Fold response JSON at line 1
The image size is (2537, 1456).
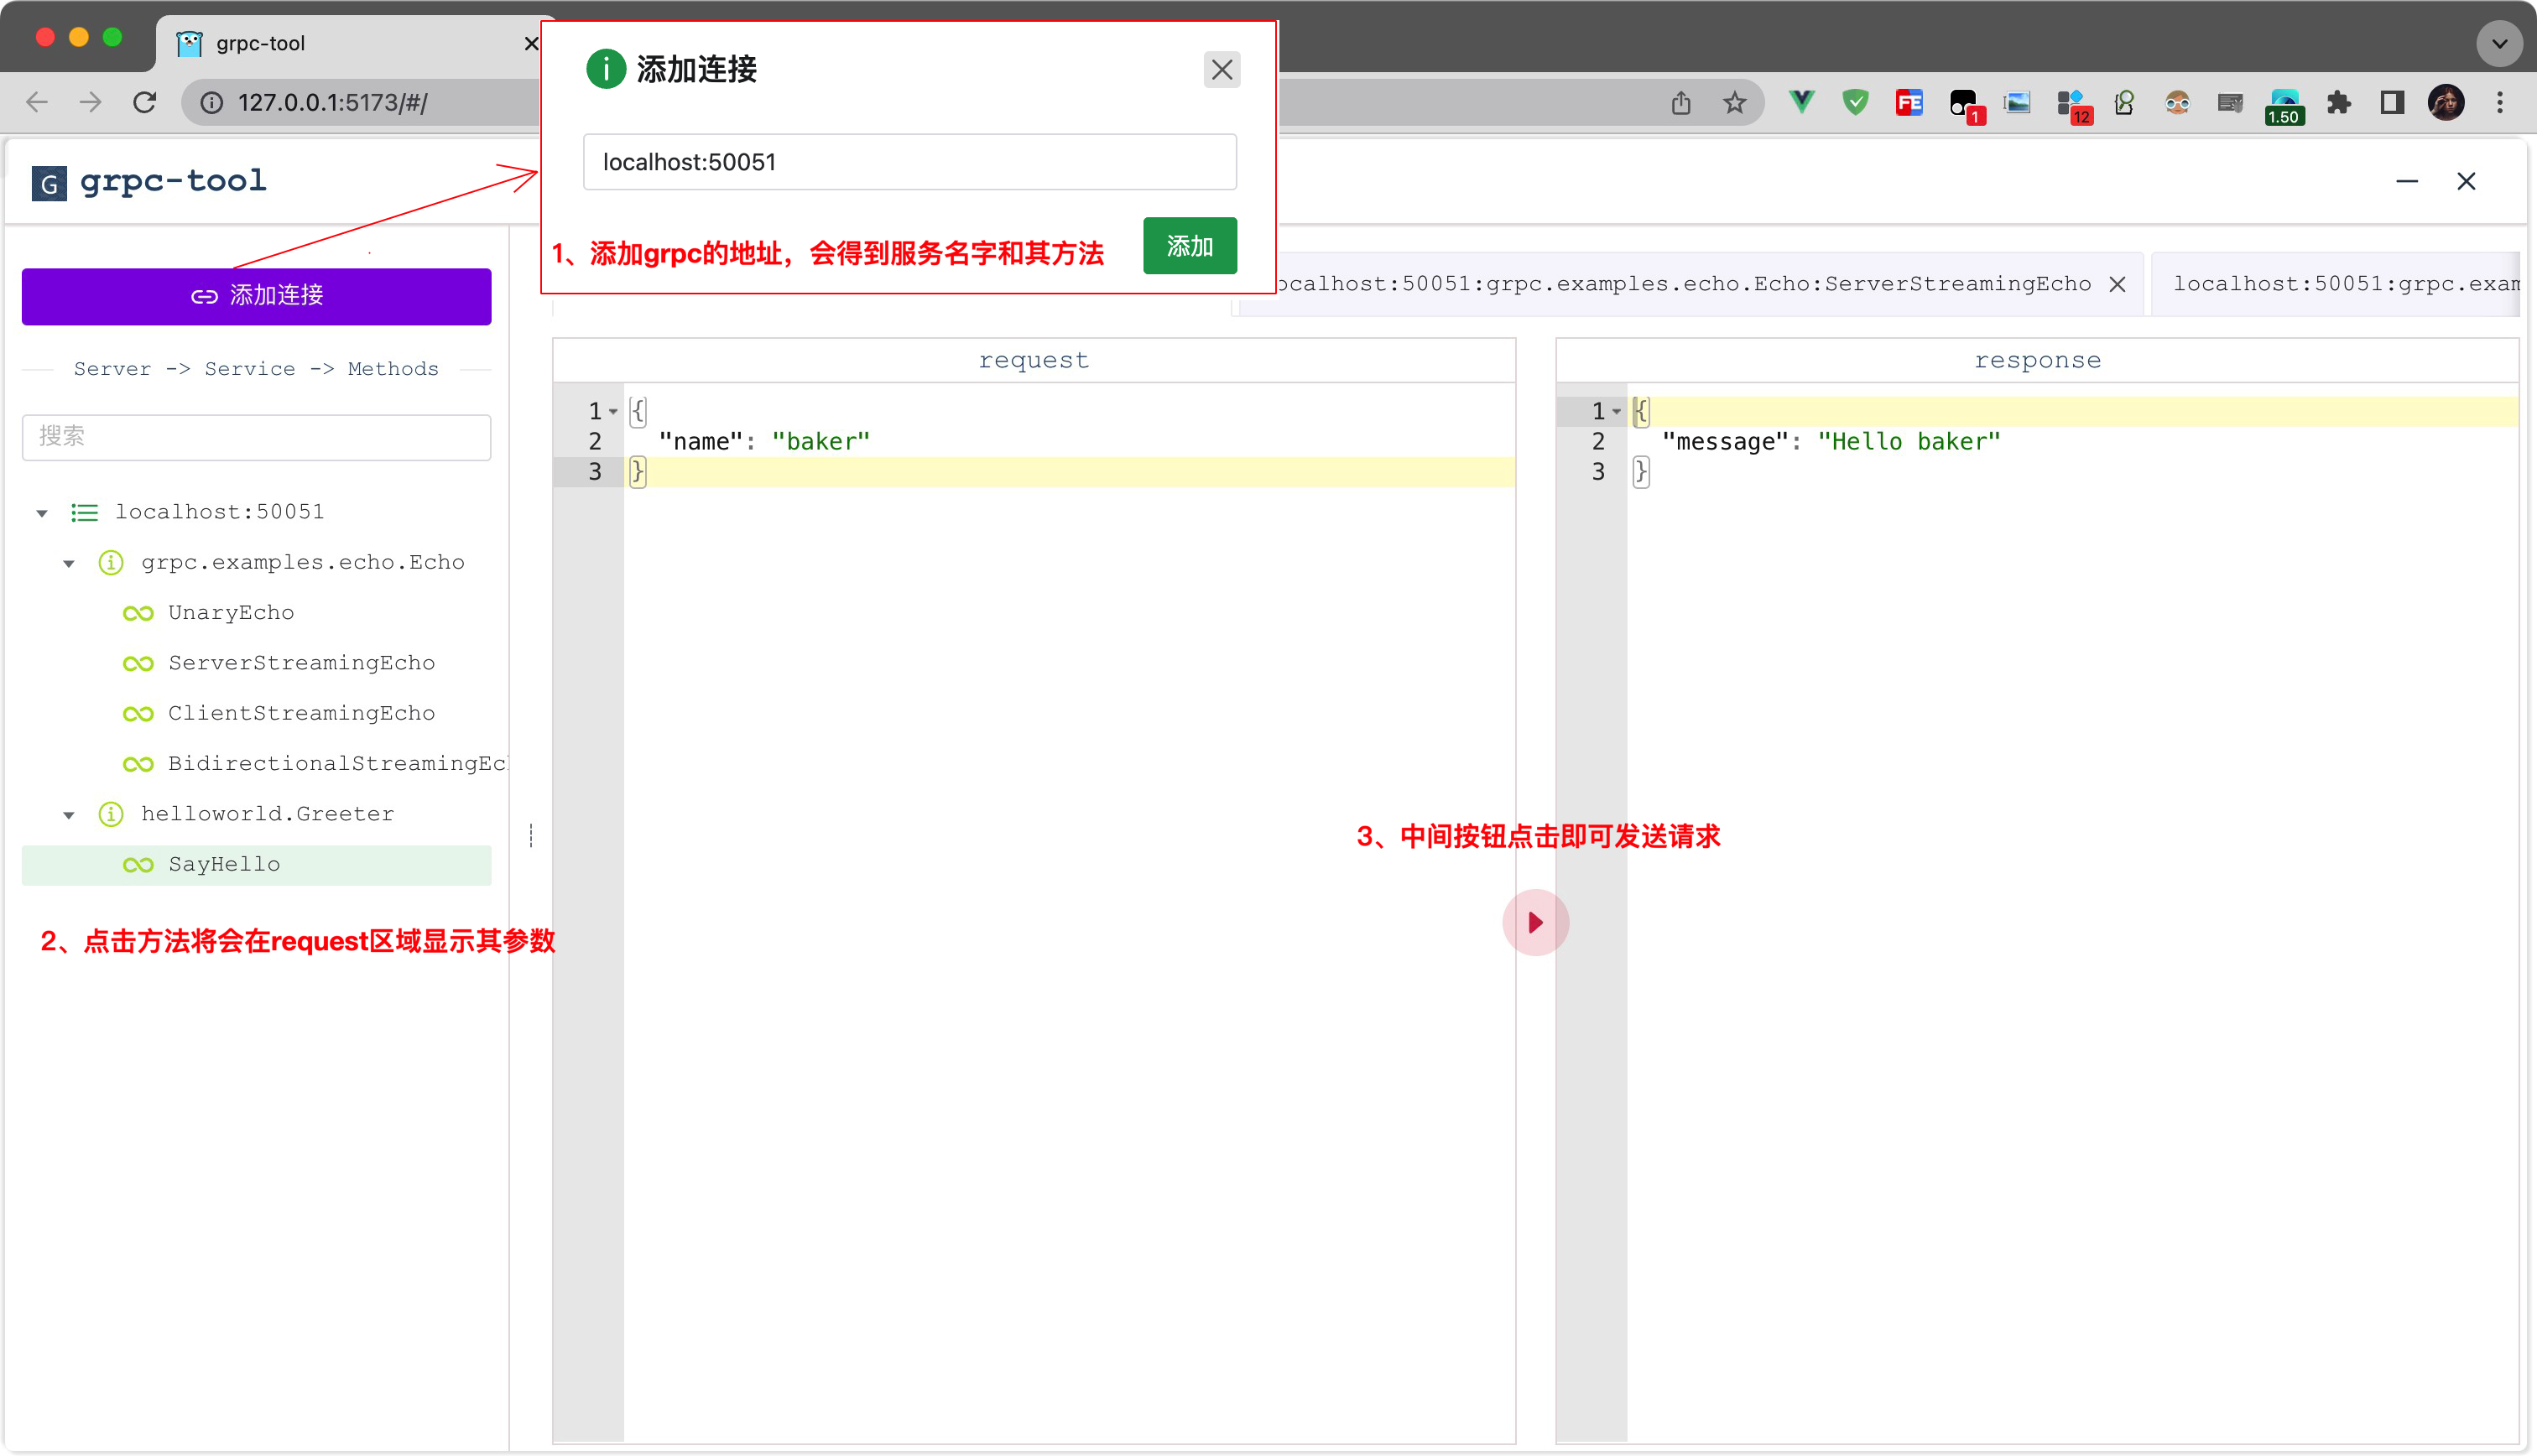[x=1616, y=411]
